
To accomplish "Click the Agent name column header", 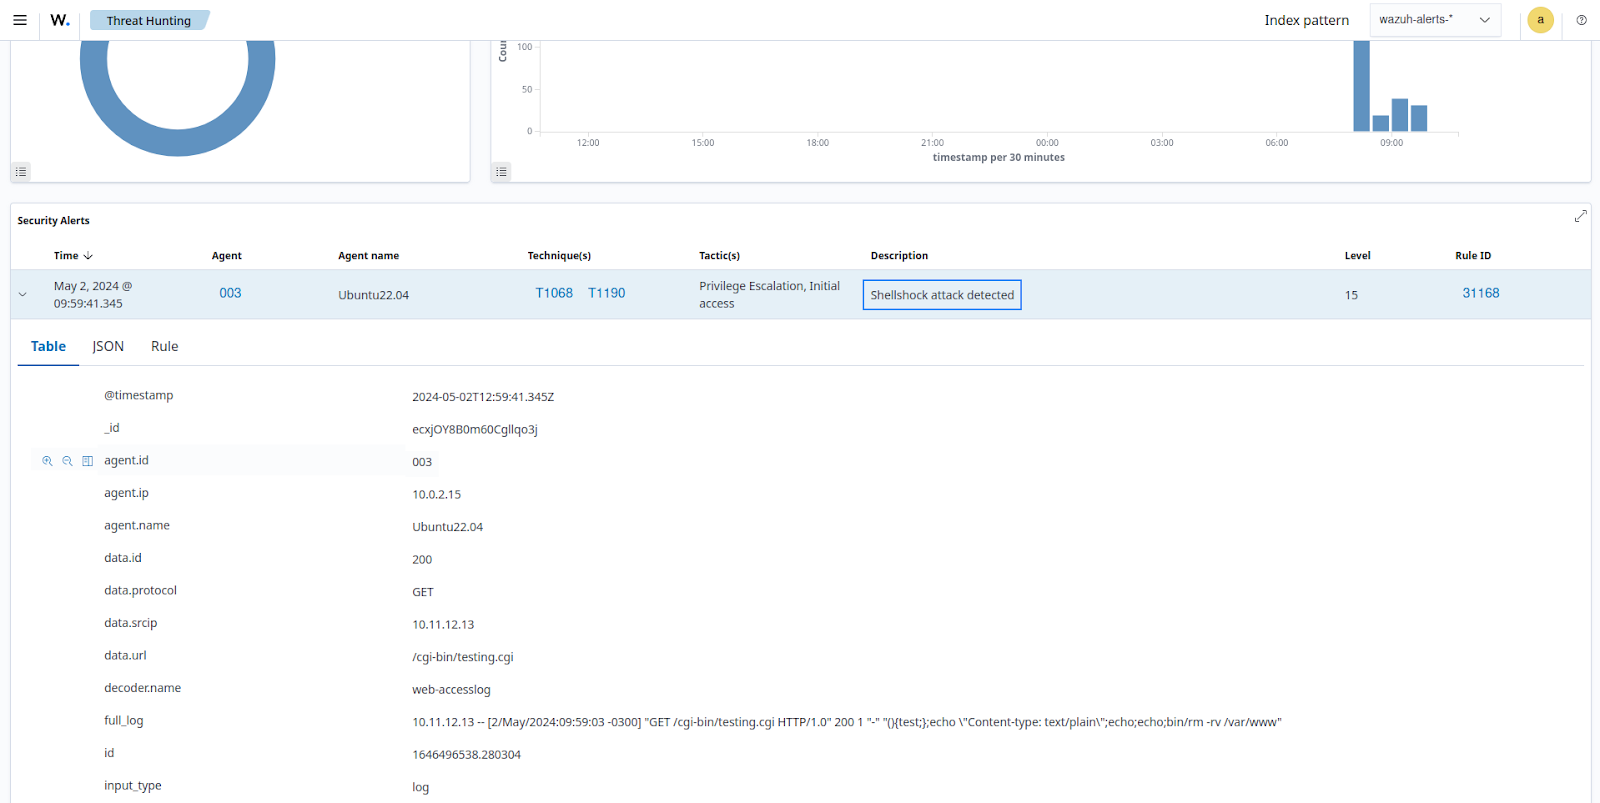I will (x=368, y=256).
